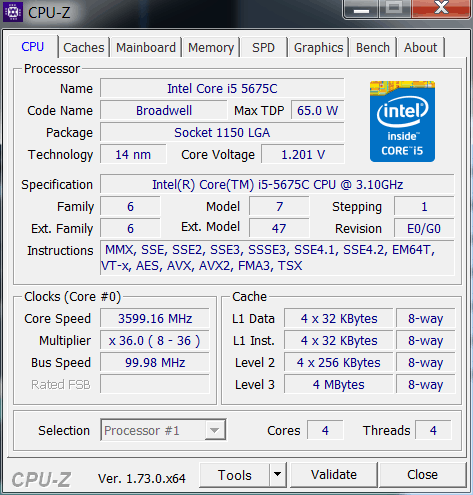Click the version text Ver. 1.73.0.x64
This screenshot has height=495, width=473.
click(x=142, y=479)
